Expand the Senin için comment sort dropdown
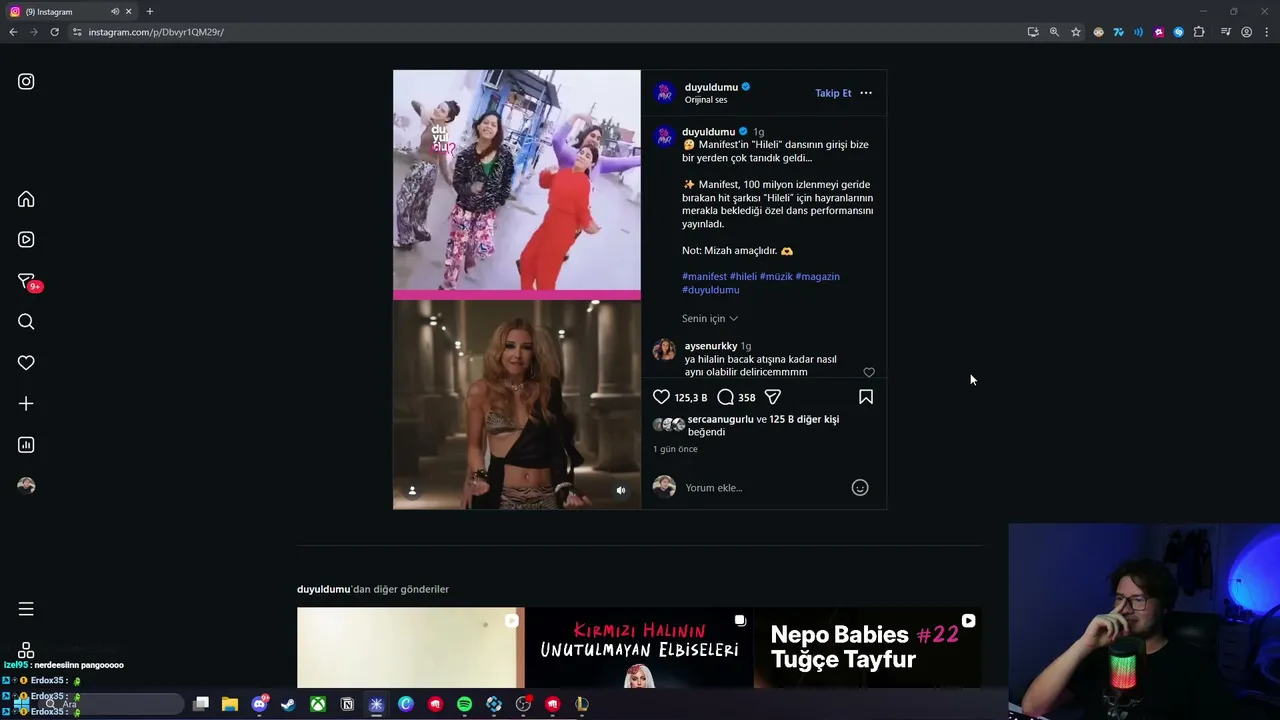The height and width of the screenshot is (720, 1280). click(x=710, y=319)
